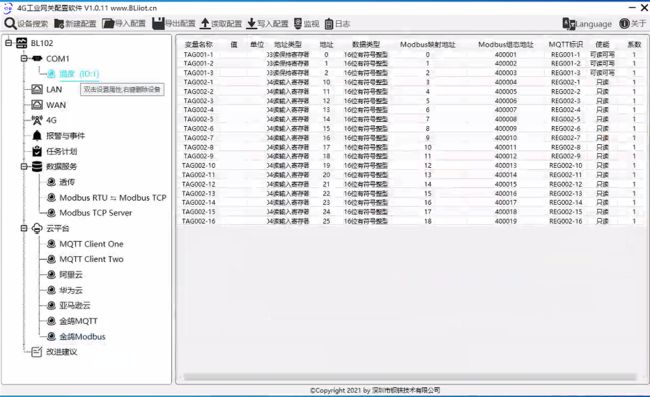Click the REG002-15 MQTT identifier cell
This screenshot has width=650, height=397.
click(x=566, y=212)
